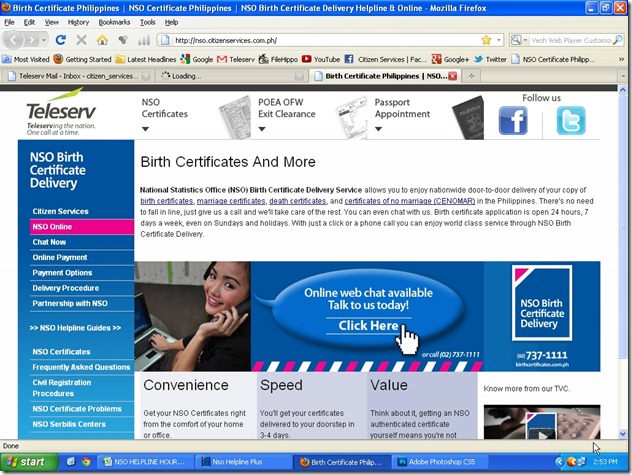Screen dimensions: 632x475
Task: Close the Birth Certificate Philippines tab
Action: (x=453, y=76)
